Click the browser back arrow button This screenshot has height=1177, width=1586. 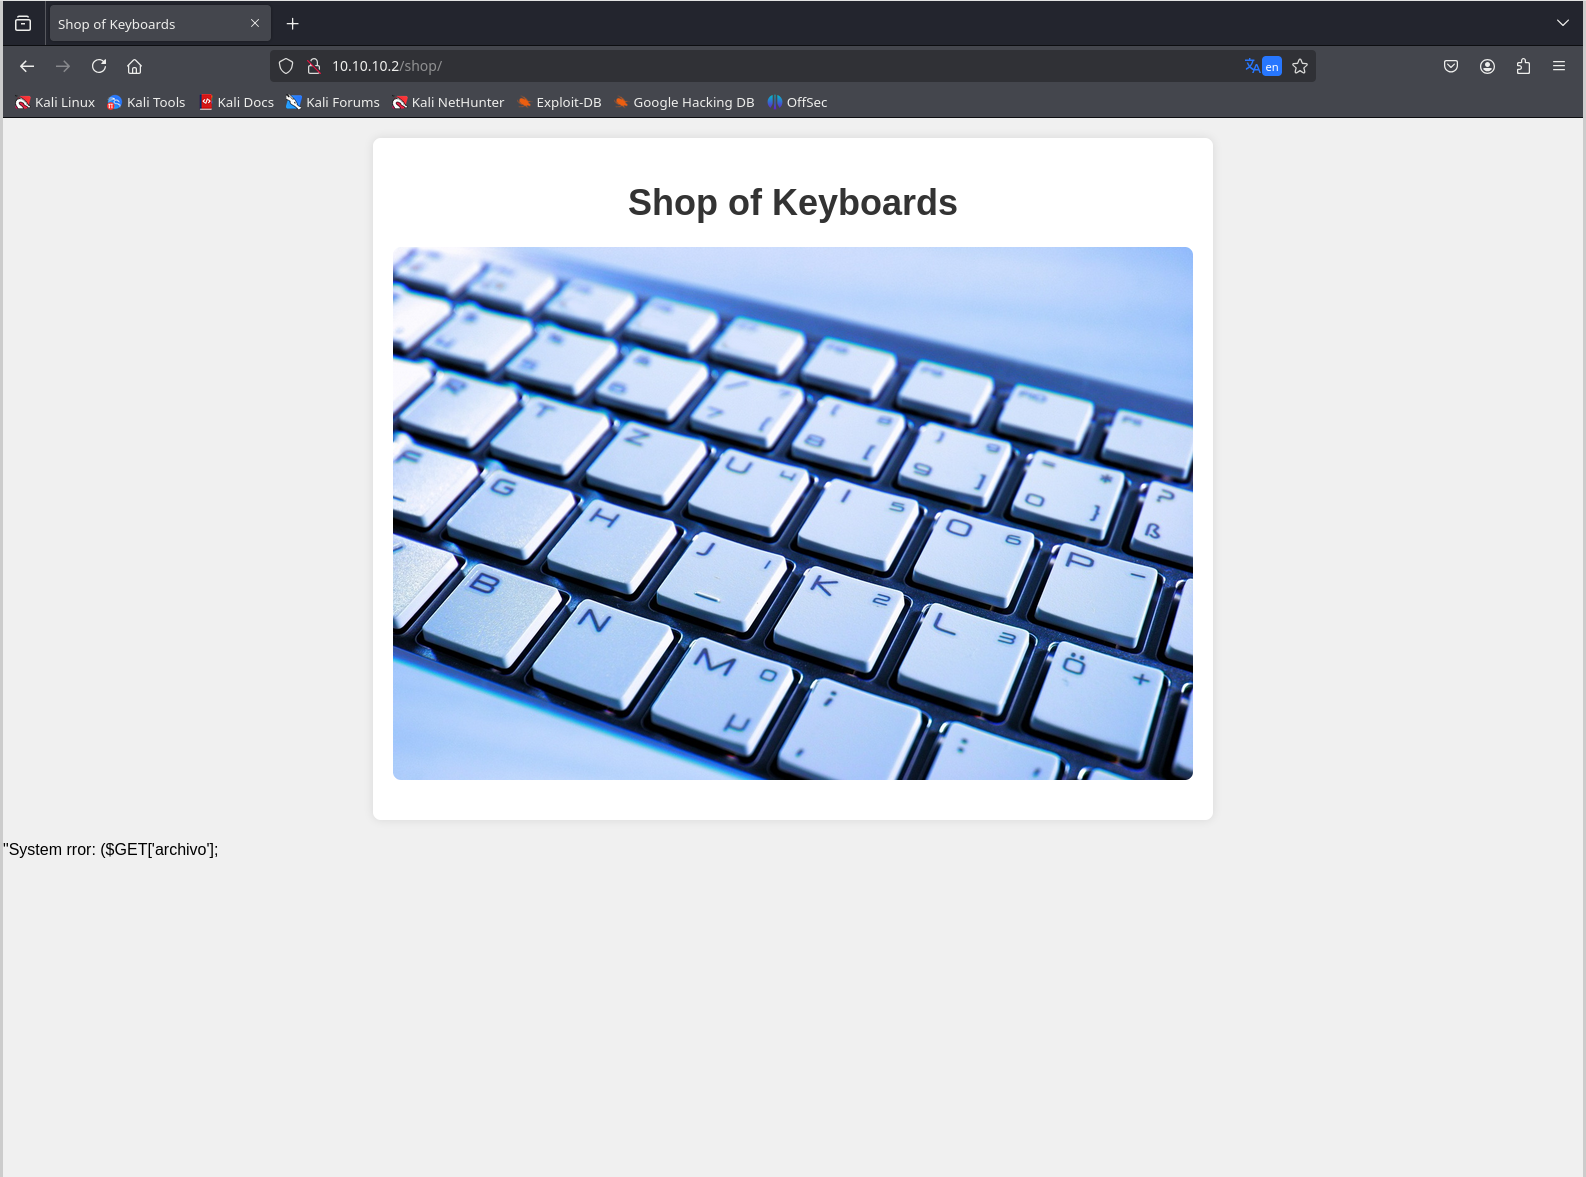pos(27,66)
